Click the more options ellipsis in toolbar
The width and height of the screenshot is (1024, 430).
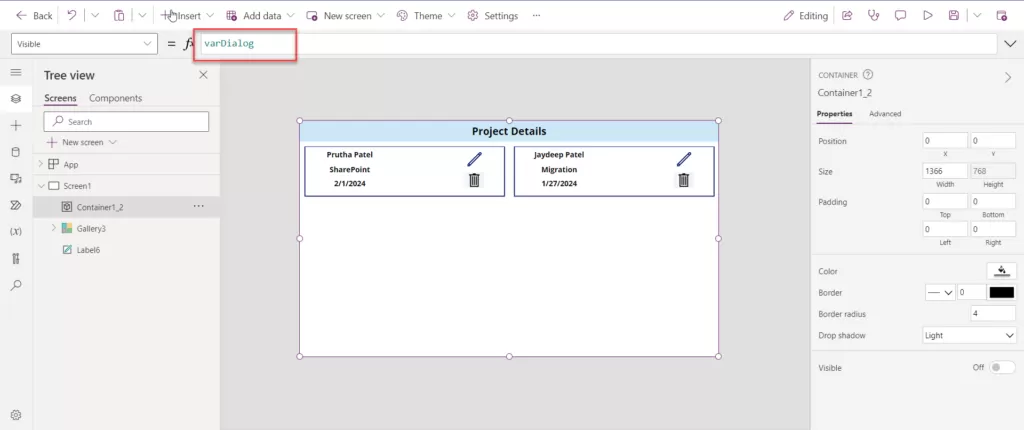(x=536, y=16)
